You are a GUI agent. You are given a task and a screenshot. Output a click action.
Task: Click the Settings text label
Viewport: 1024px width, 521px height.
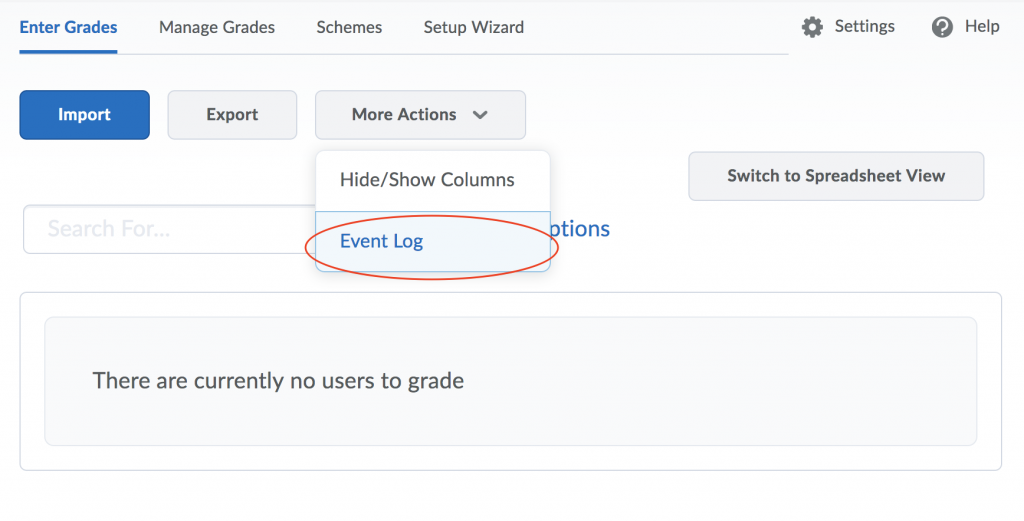pos(865,27)
